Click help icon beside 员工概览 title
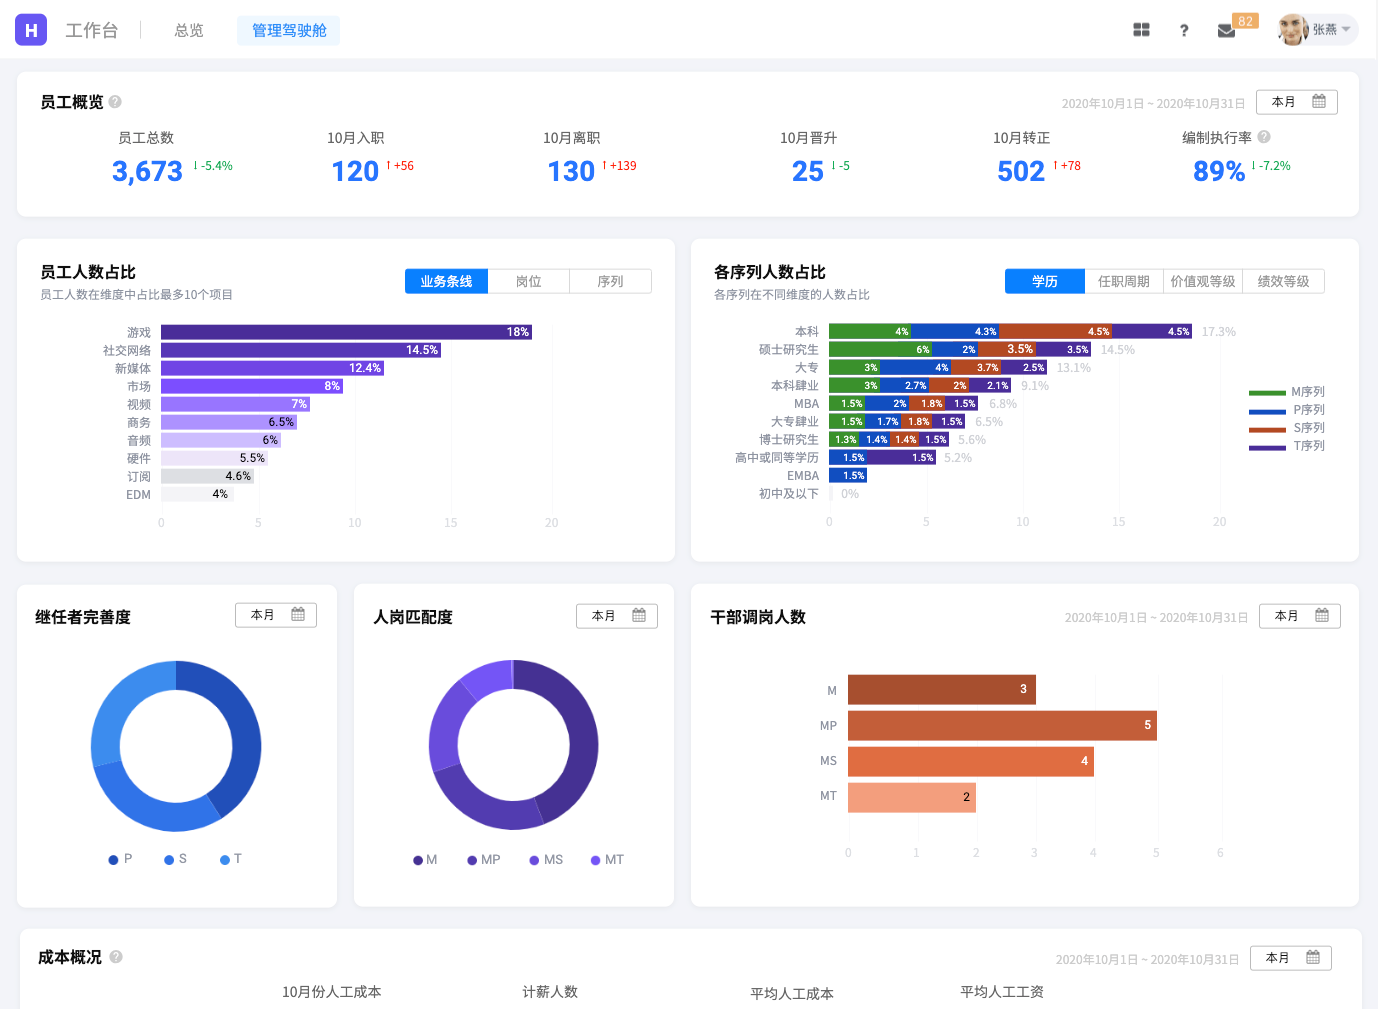The height and width of the screenshot is (1009, 1378). pos(115,102)
